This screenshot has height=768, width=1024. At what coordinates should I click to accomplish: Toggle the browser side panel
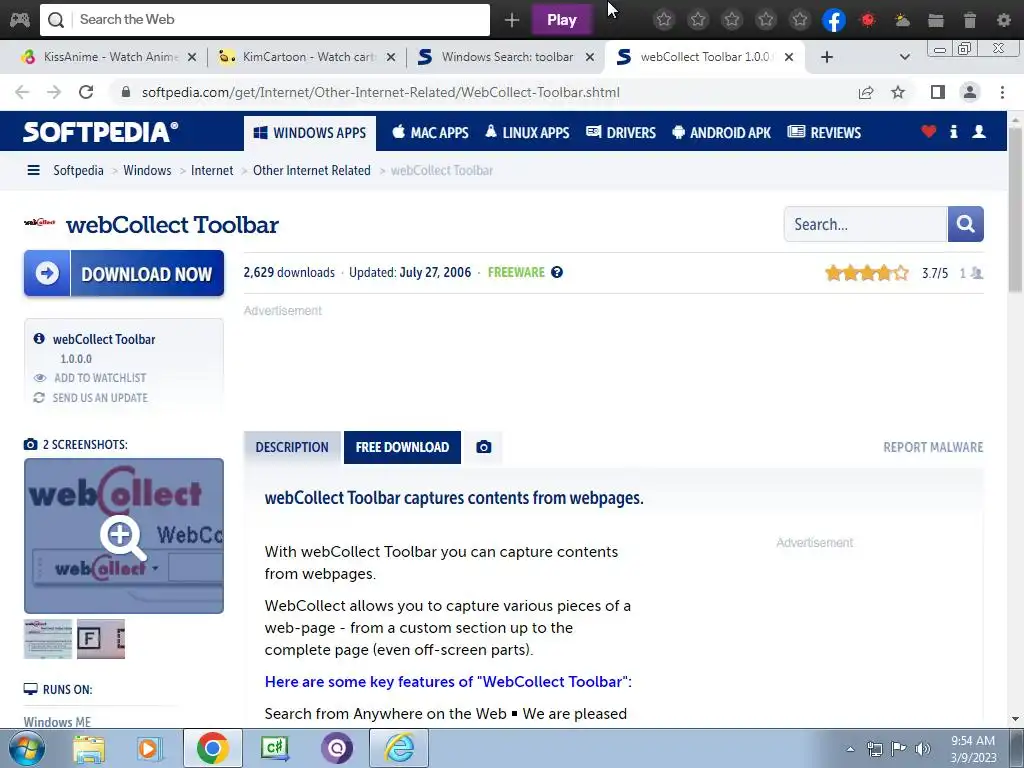click(x=938, y=92)
